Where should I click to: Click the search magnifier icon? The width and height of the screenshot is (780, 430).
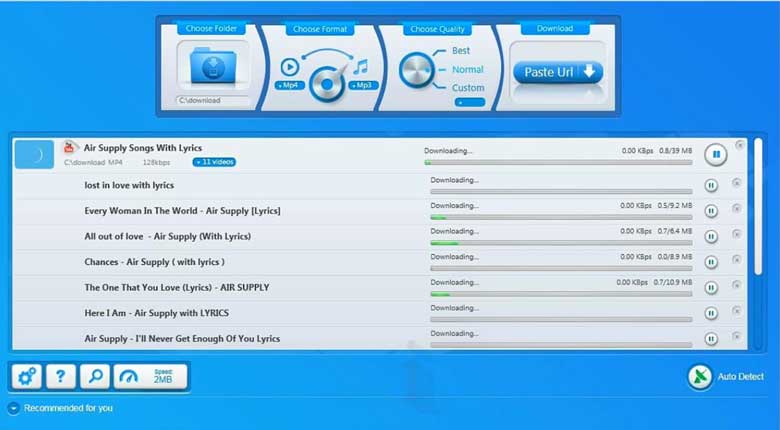[95, 376]
